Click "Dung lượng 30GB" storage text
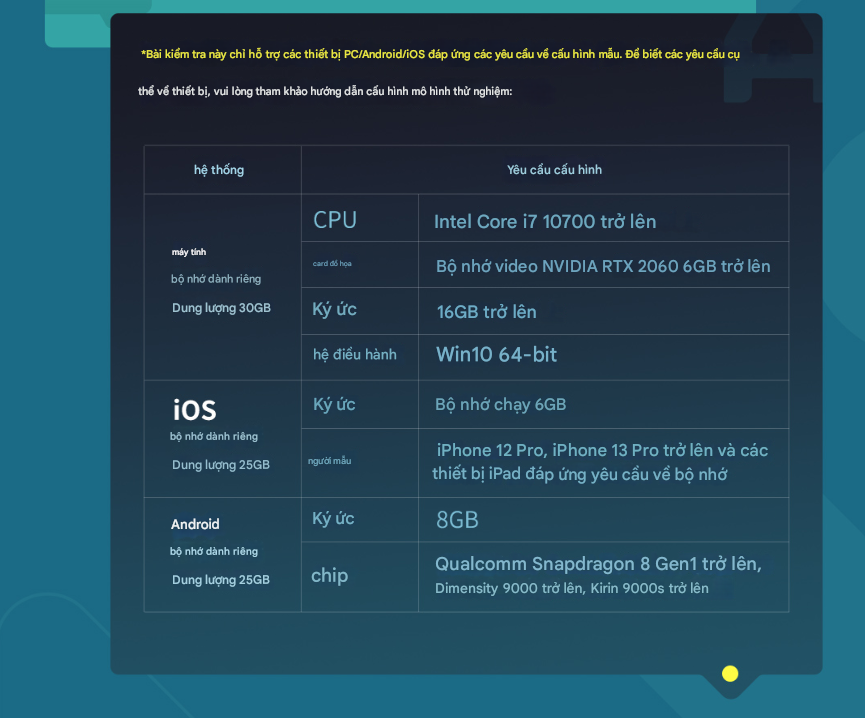 pyautogui.click(x=221, y=308)
